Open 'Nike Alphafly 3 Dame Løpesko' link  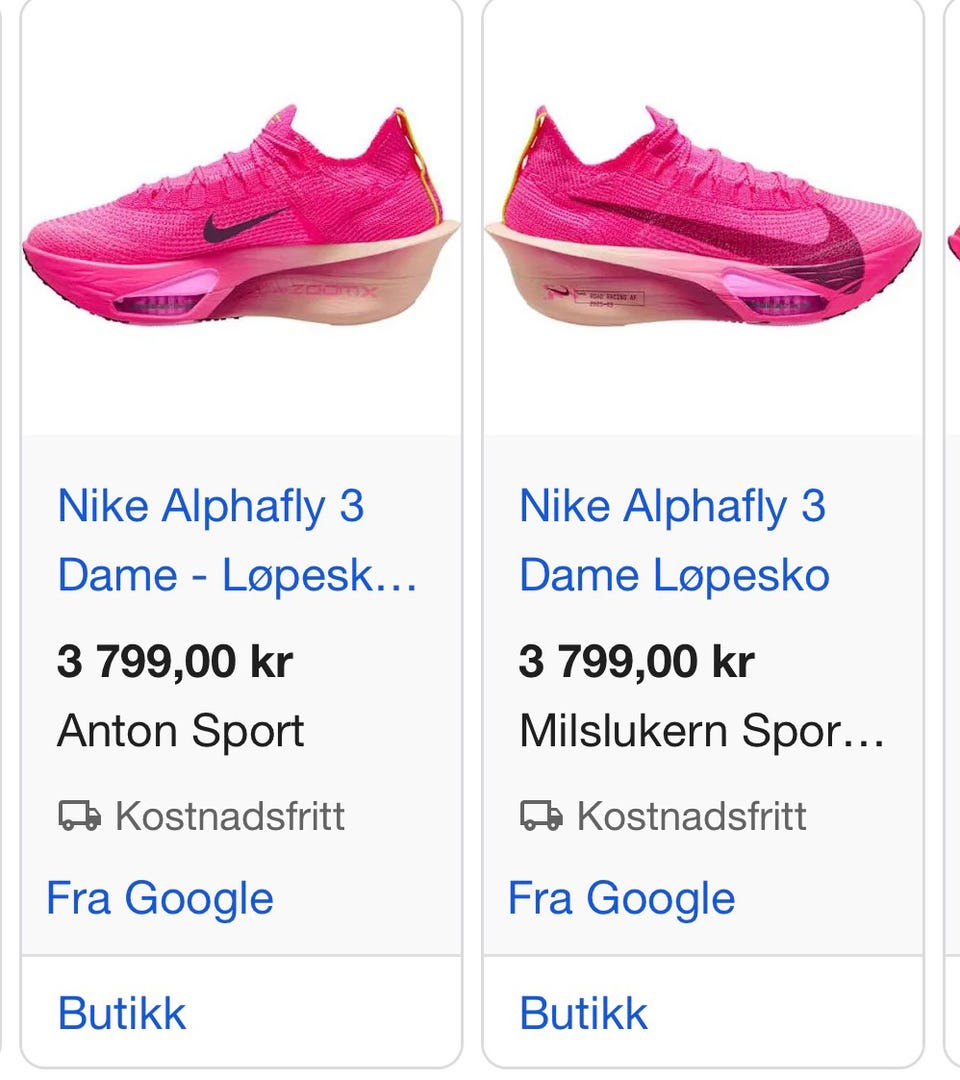point(674,541)
